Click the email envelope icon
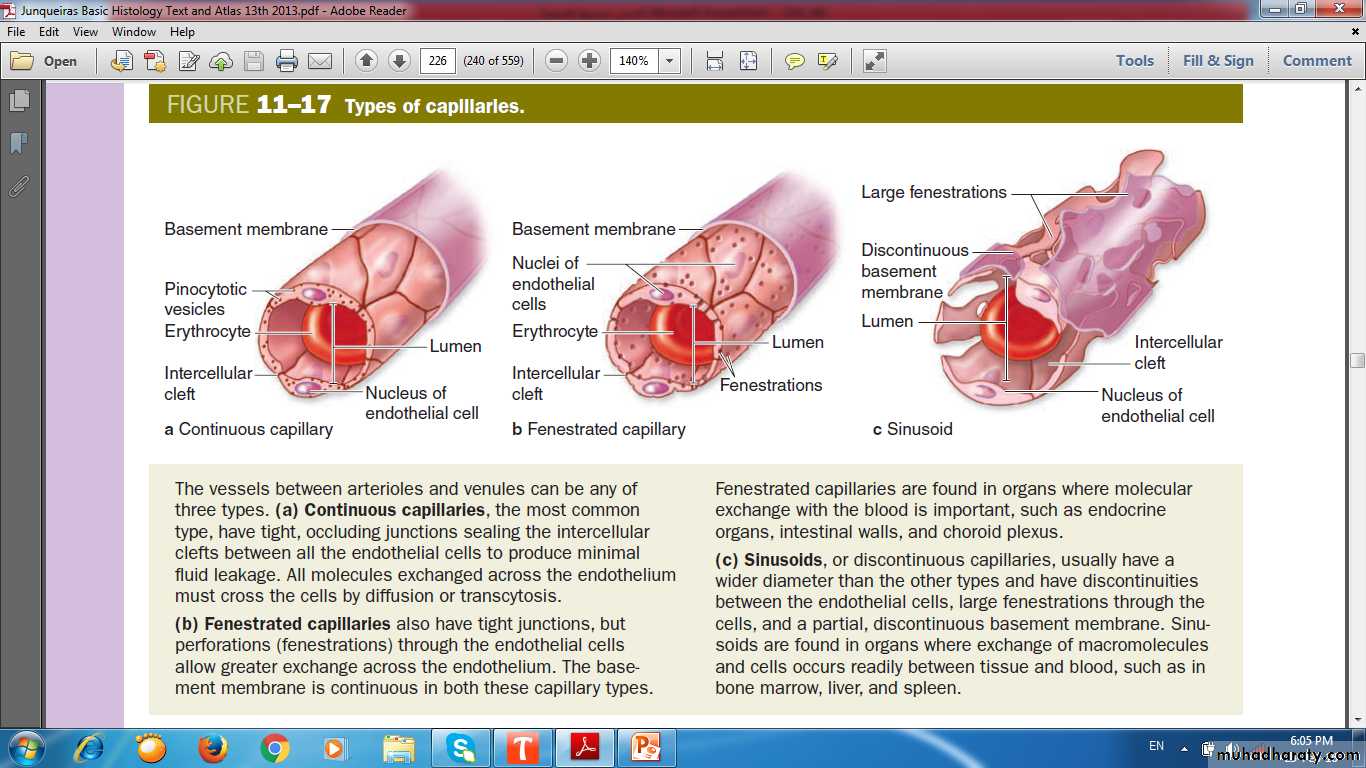This screenshot has width=1366, height=768. (x=320, y=61)
